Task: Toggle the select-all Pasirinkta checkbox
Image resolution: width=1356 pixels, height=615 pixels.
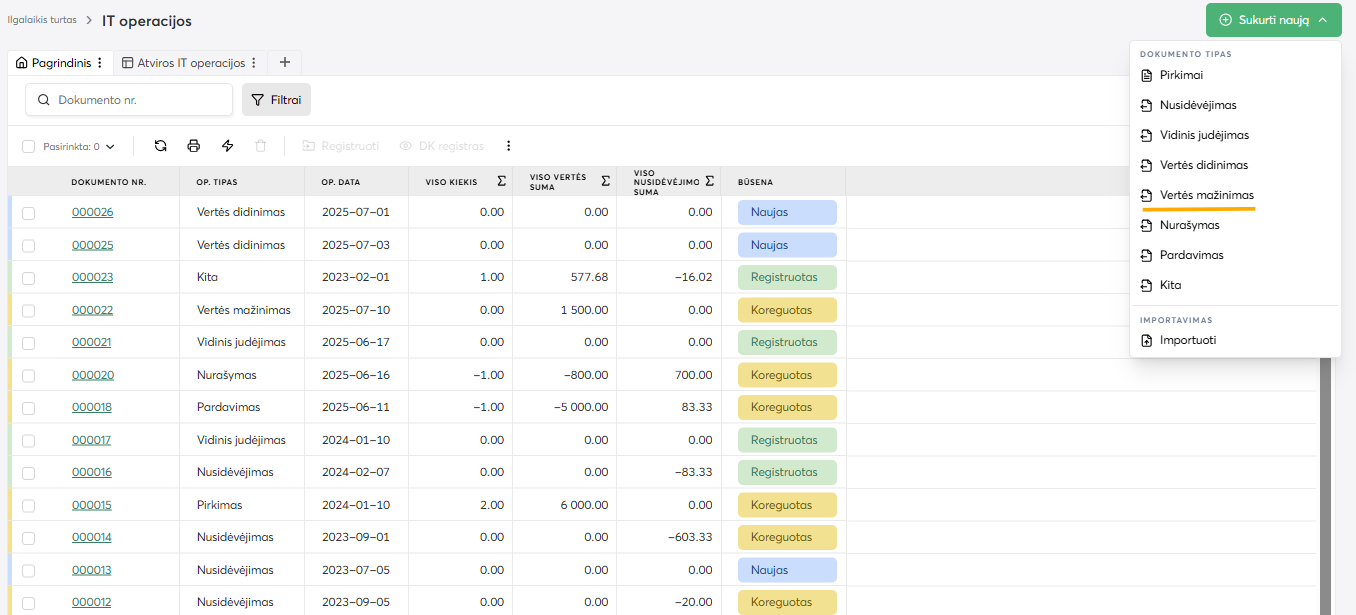Action: coord(28,147)
